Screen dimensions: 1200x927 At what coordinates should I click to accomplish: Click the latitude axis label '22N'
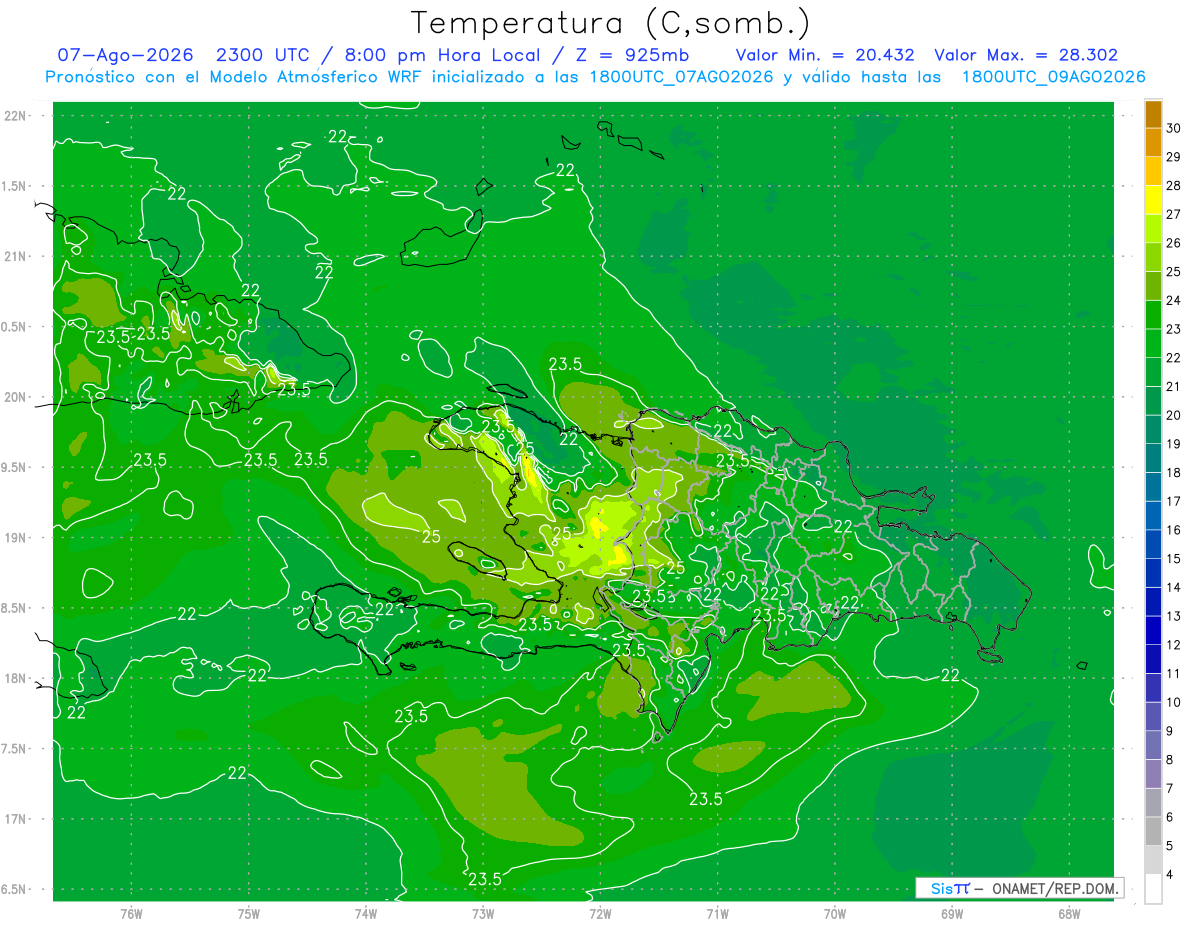[x=16, y=115]
